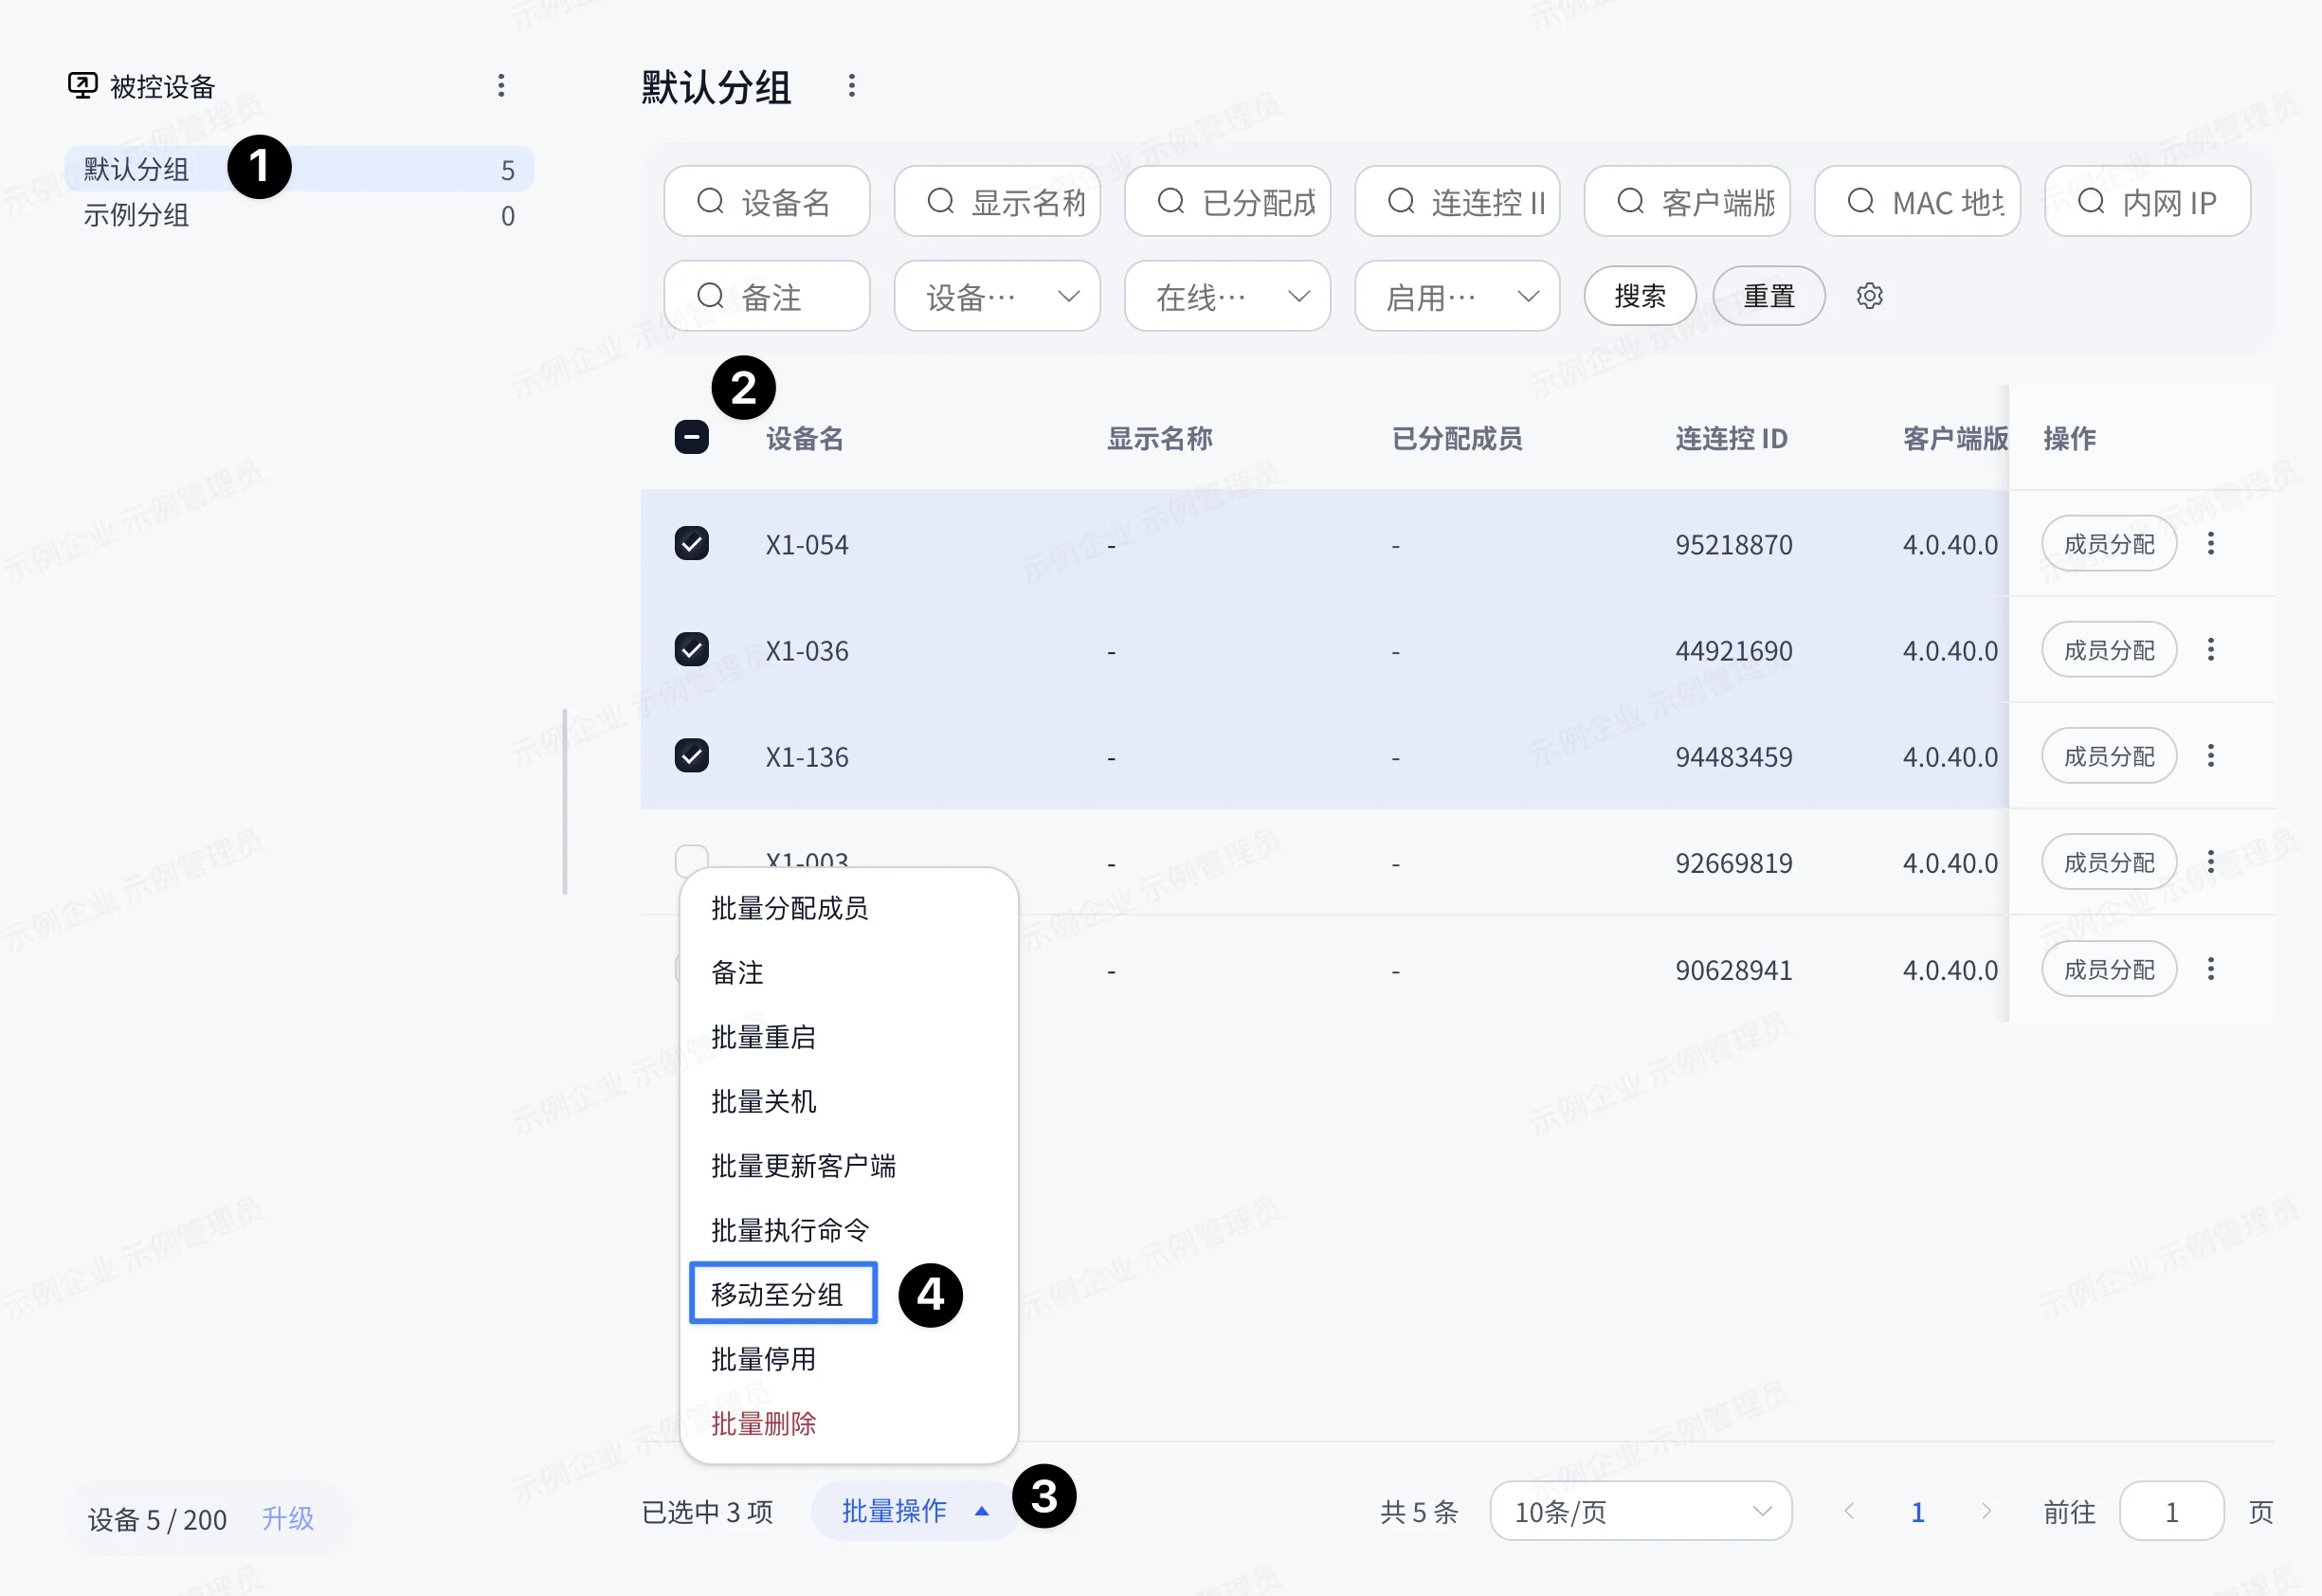
Task: Click the 升级 upgrade link
Action: click(288, 1518)
